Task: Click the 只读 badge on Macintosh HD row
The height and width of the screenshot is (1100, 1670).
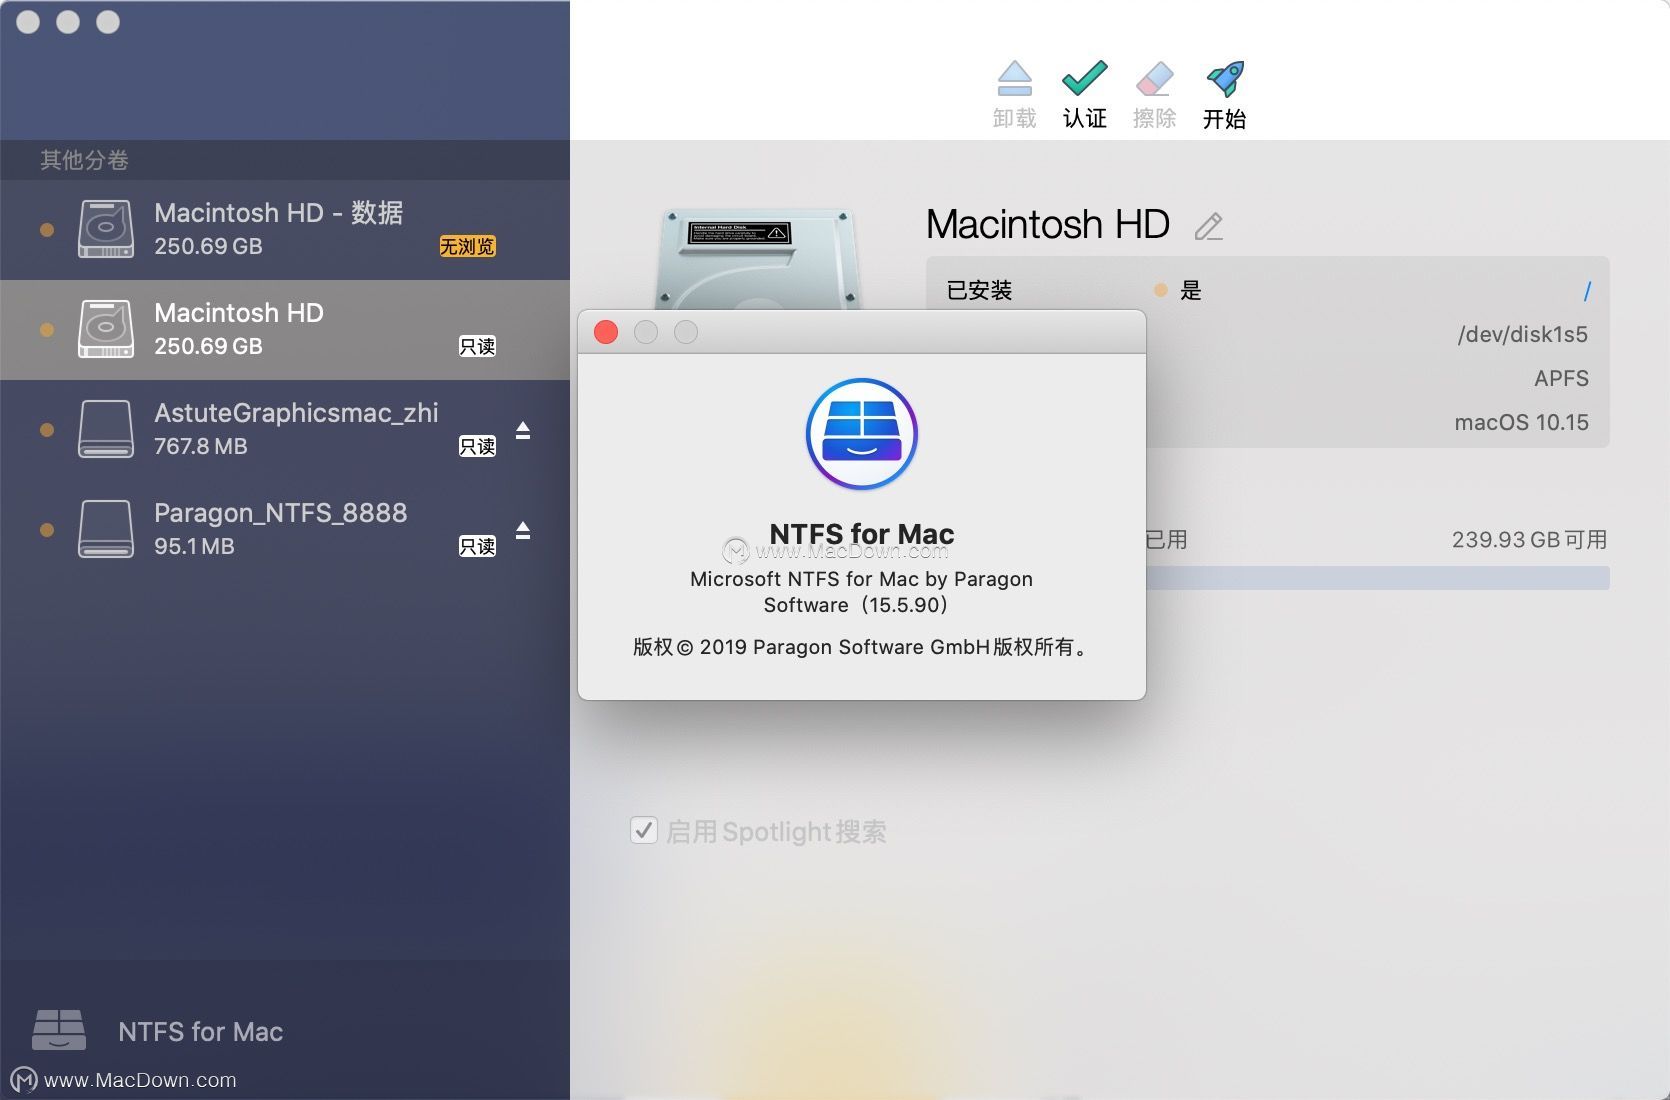Action: click(x=477, y=346)
